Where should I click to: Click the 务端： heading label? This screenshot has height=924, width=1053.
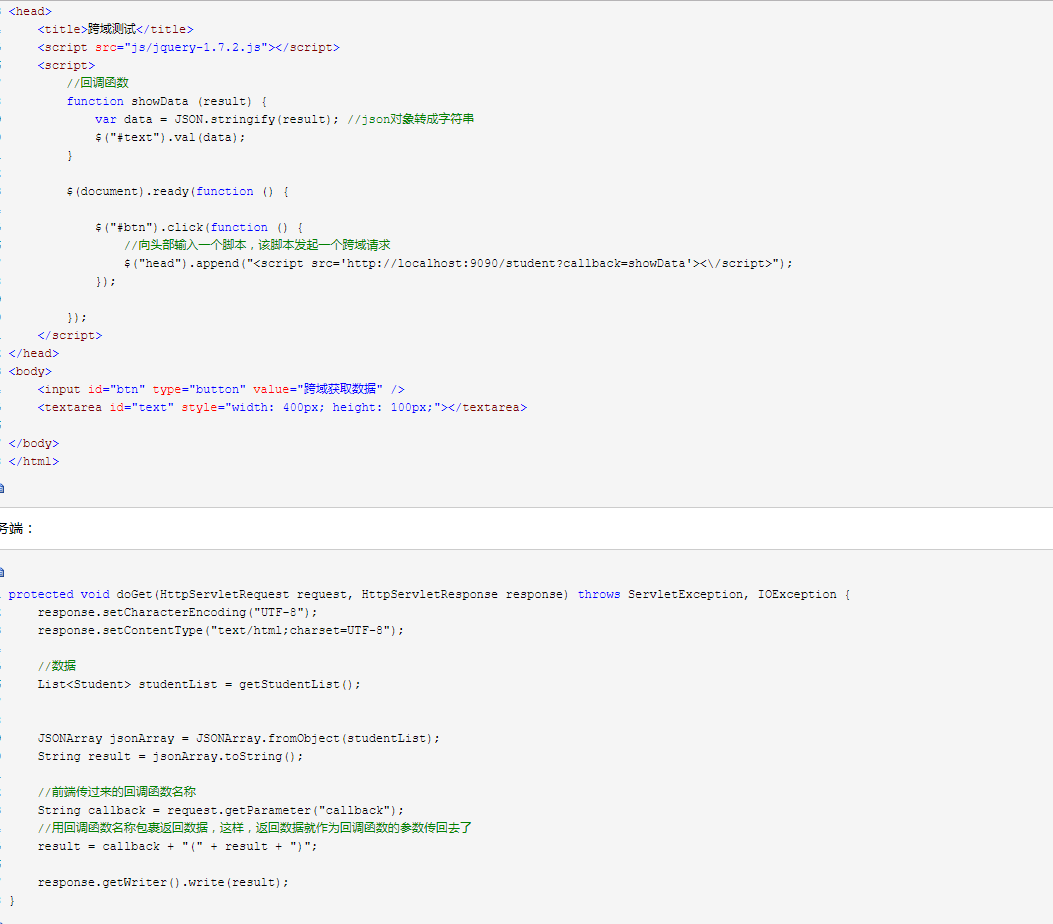[x=16, y=528]
